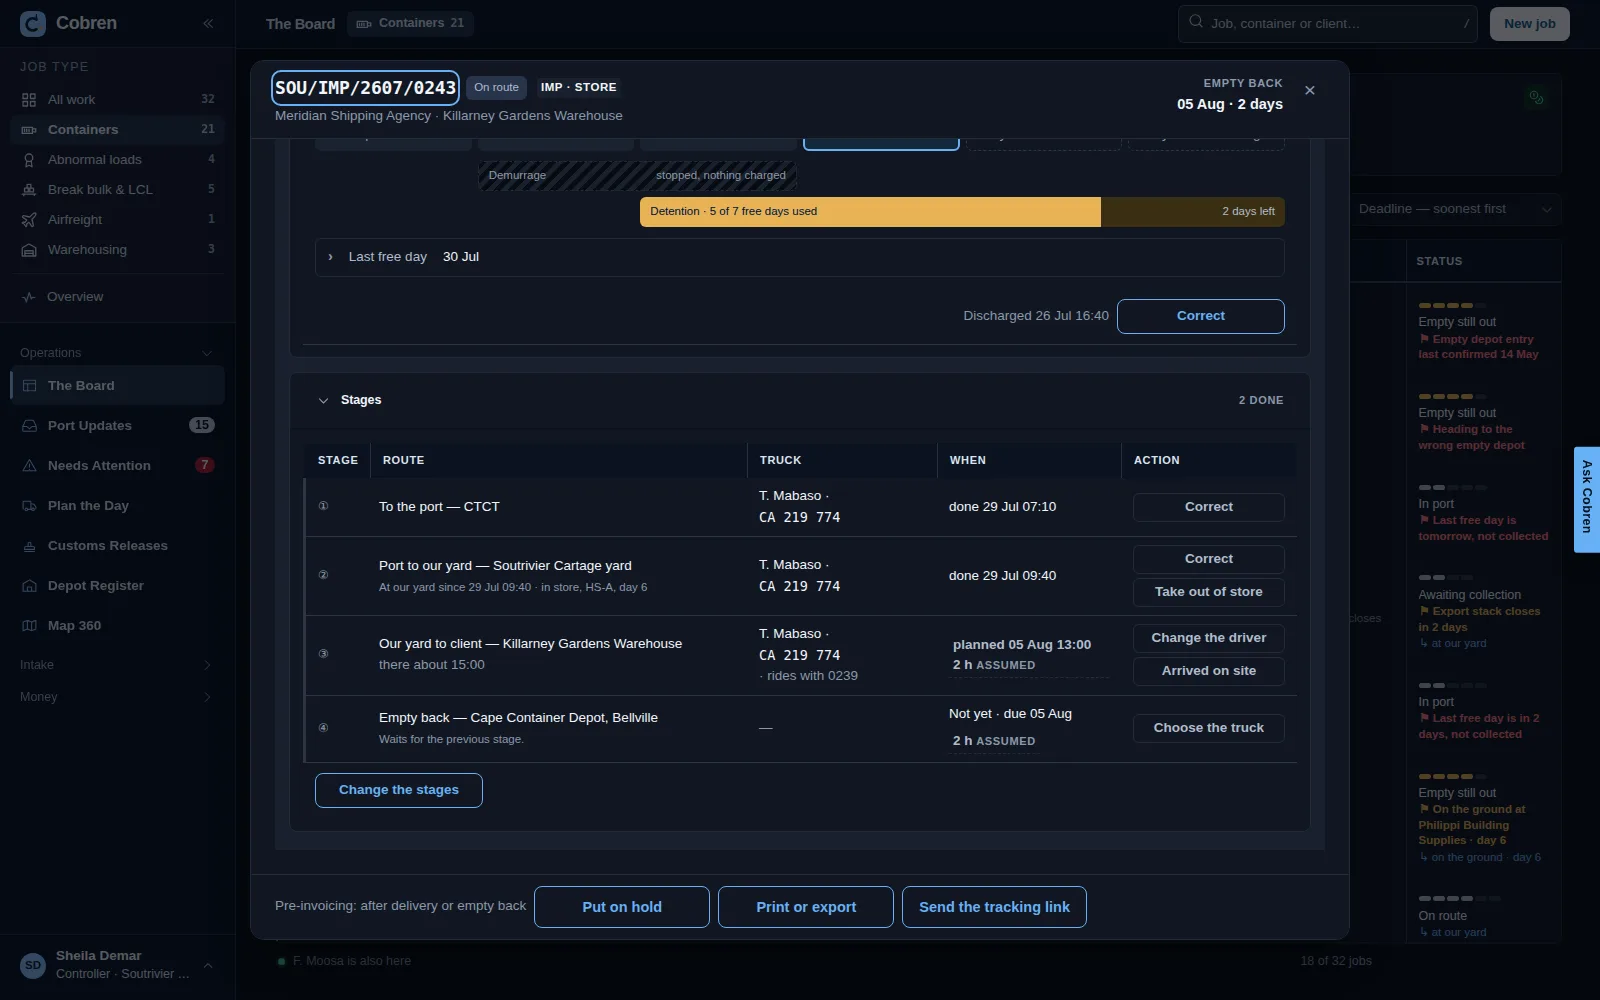Screen dimensions: 1600x1000
Task: Expand the Money section
Action: 117,696
